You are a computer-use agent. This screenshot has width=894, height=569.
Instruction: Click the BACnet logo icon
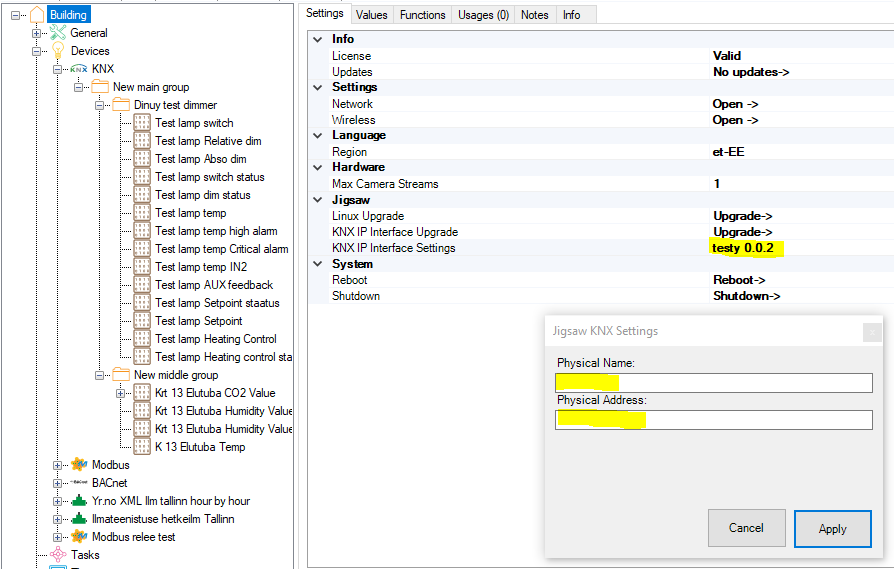[78, 483]
